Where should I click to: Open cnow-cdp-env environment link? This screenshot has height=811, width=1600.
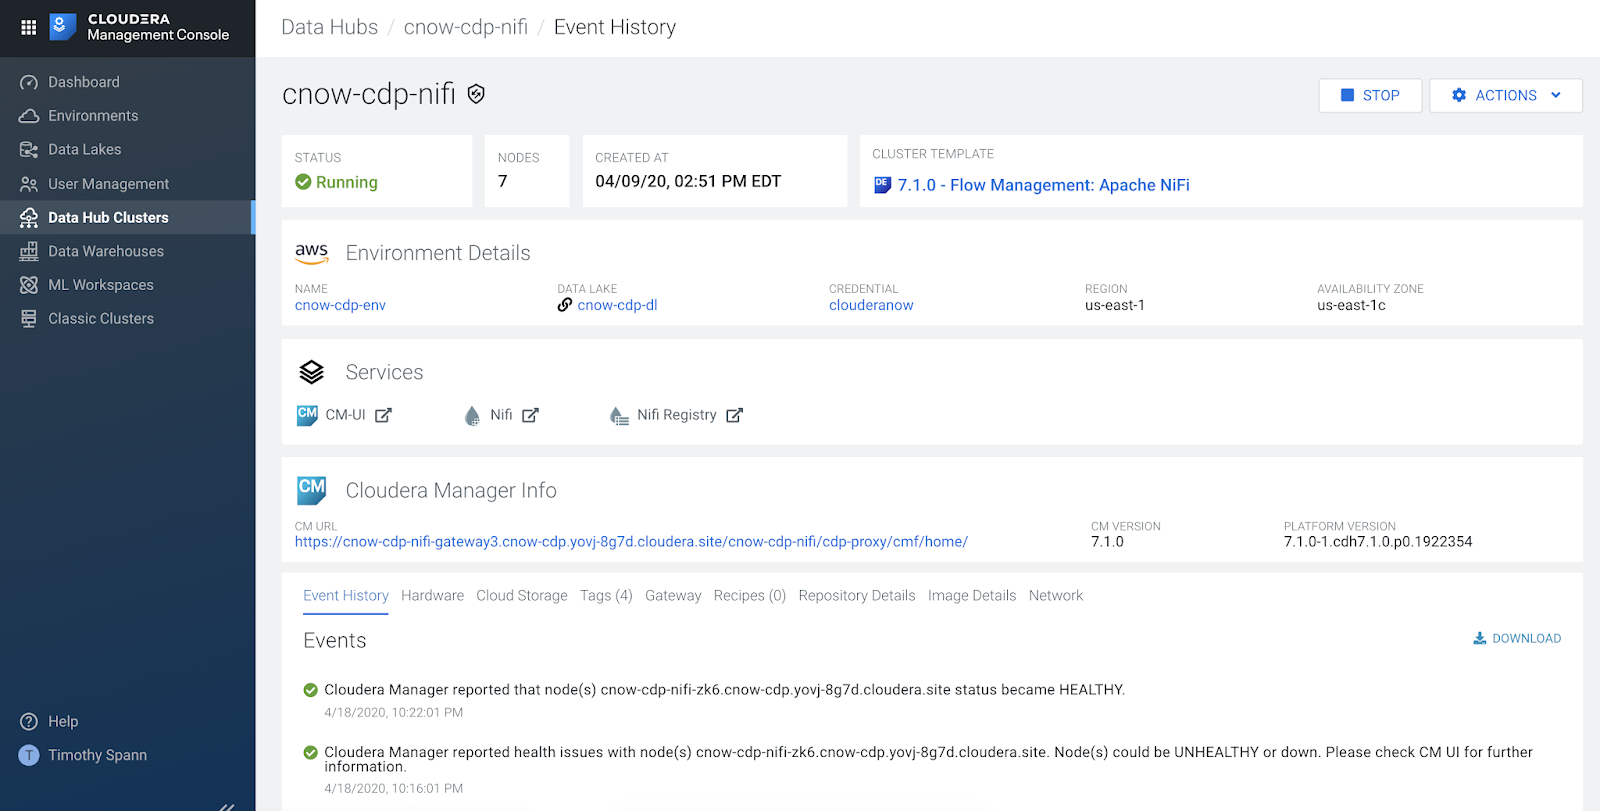tap(340, 305)
